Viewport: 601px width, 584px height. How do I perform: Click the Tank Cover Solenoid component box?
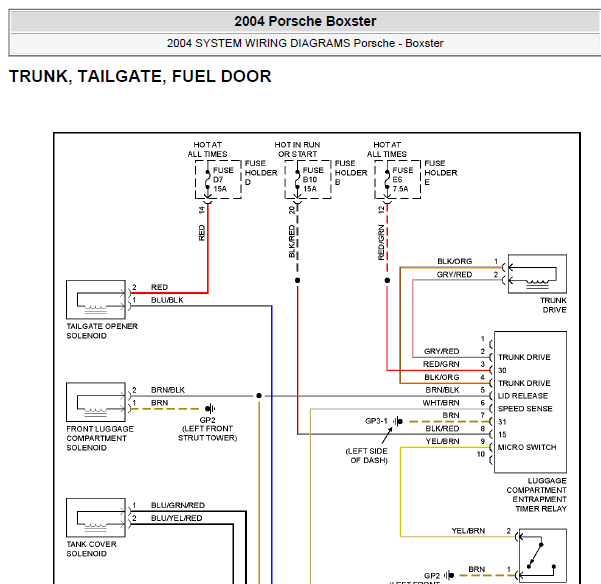tap(96, 517)
